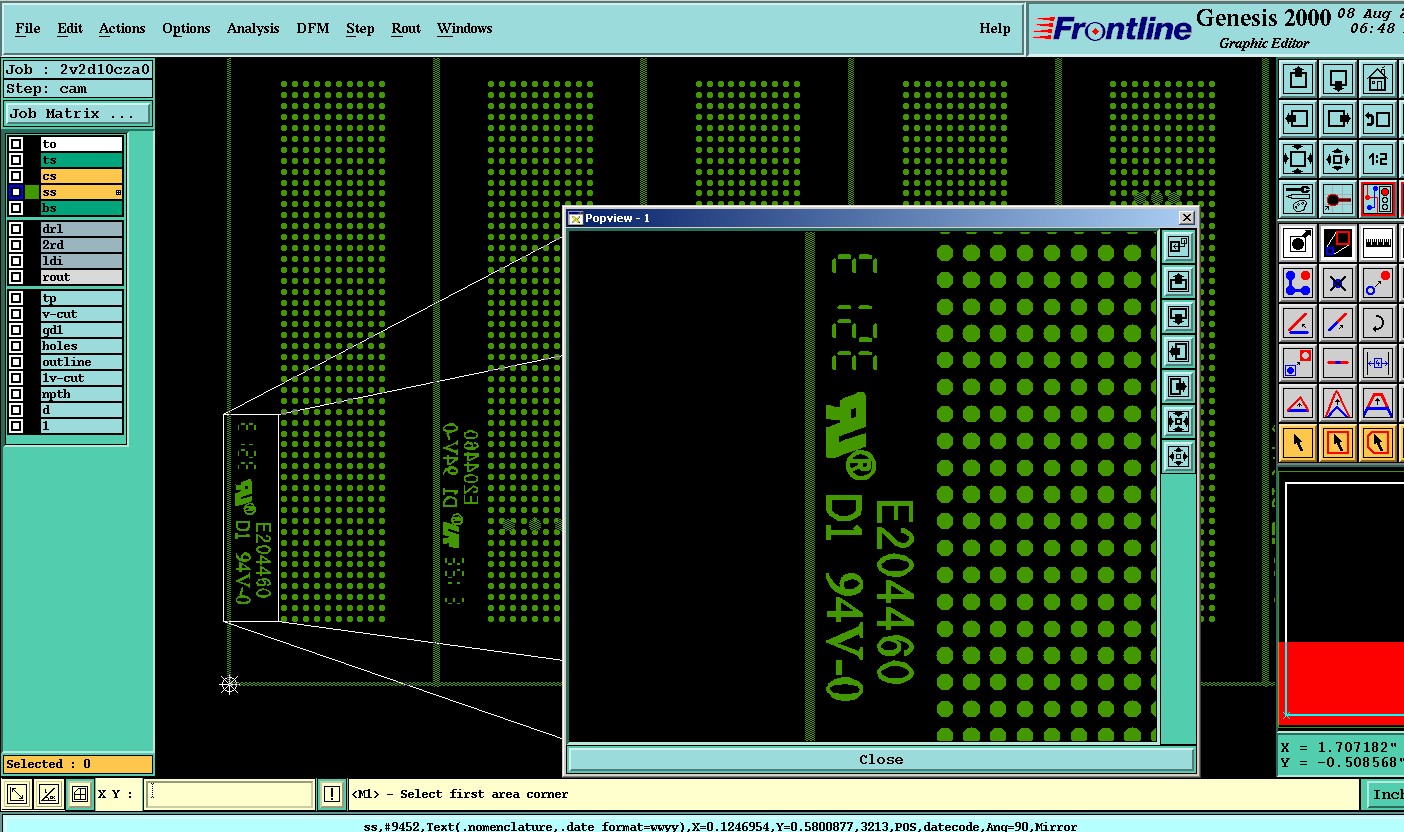
Task: Click the grid snap icon left of XY label
Action: [79, 795]
